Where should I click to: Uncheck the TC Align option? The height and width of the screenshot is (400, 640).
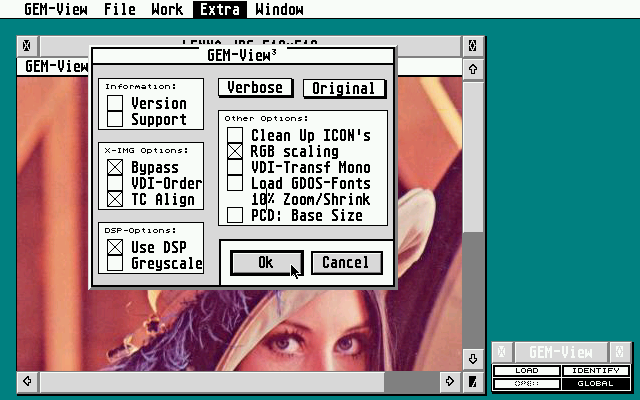pos(115,199)
